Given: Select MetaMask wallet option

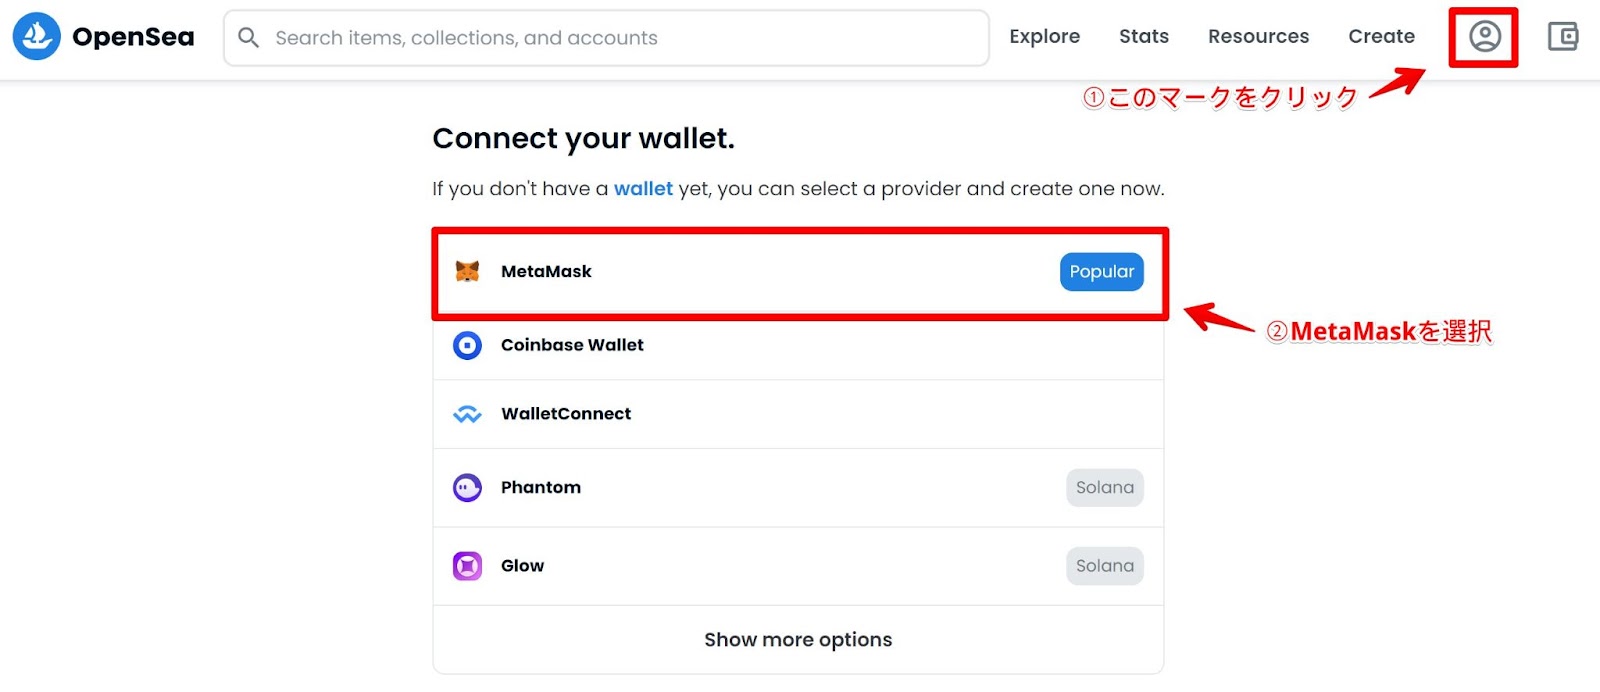Looking at the screenshot, I should (800, 272).
